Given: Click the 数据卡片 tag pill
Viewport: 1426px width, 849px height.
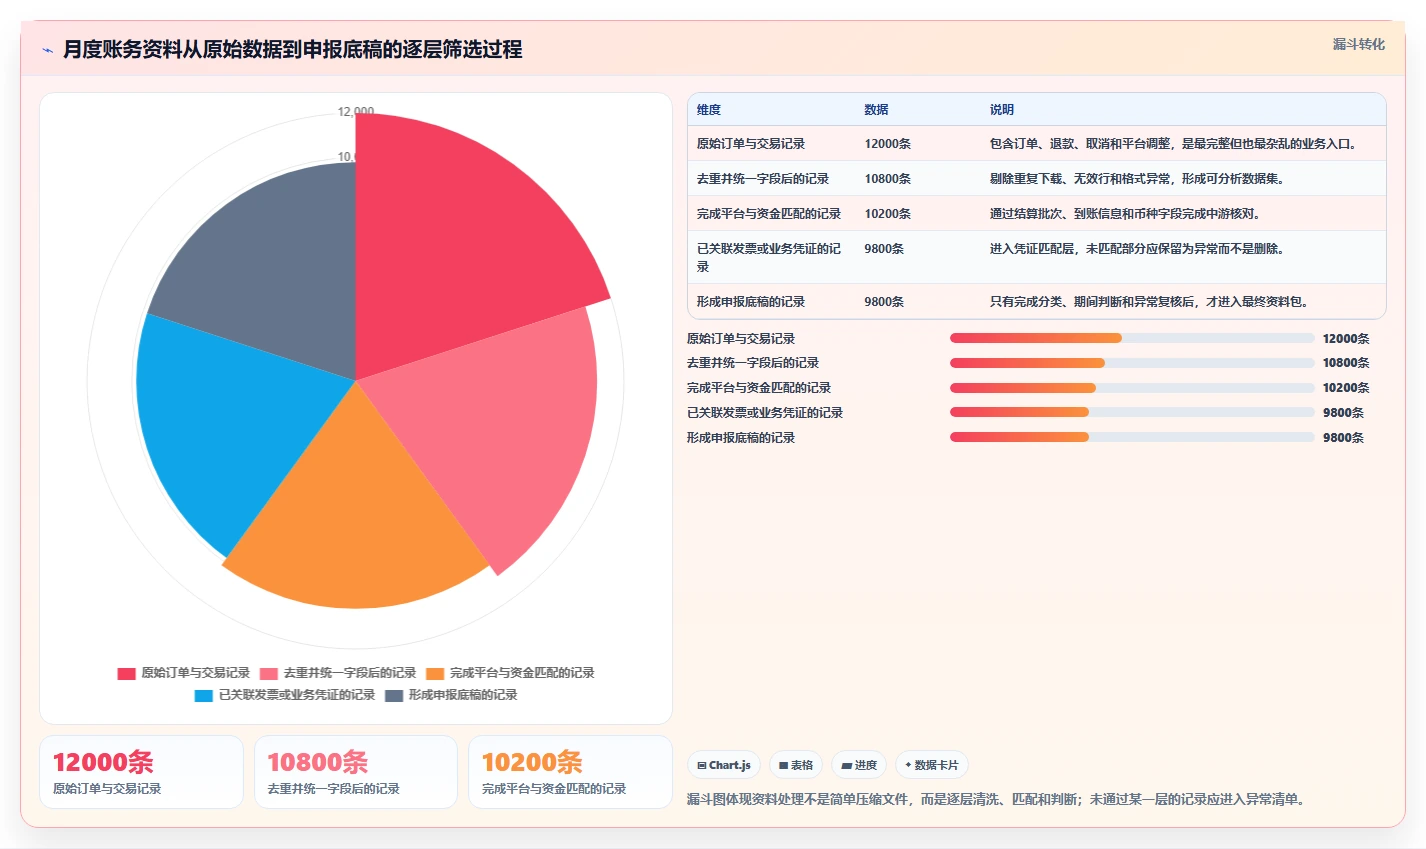Looking at the screenshot, I should 931,765.
